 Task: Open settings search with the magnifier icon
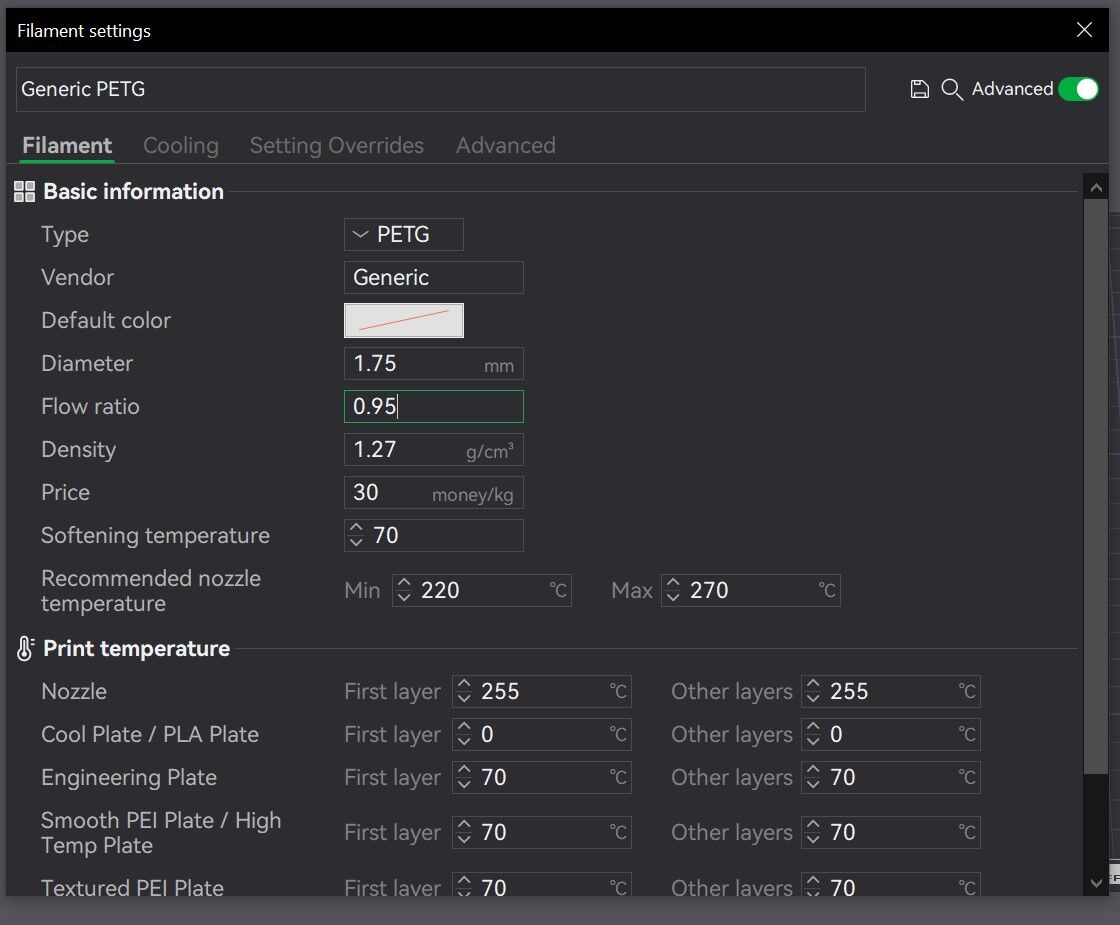(x=951, y=89)
